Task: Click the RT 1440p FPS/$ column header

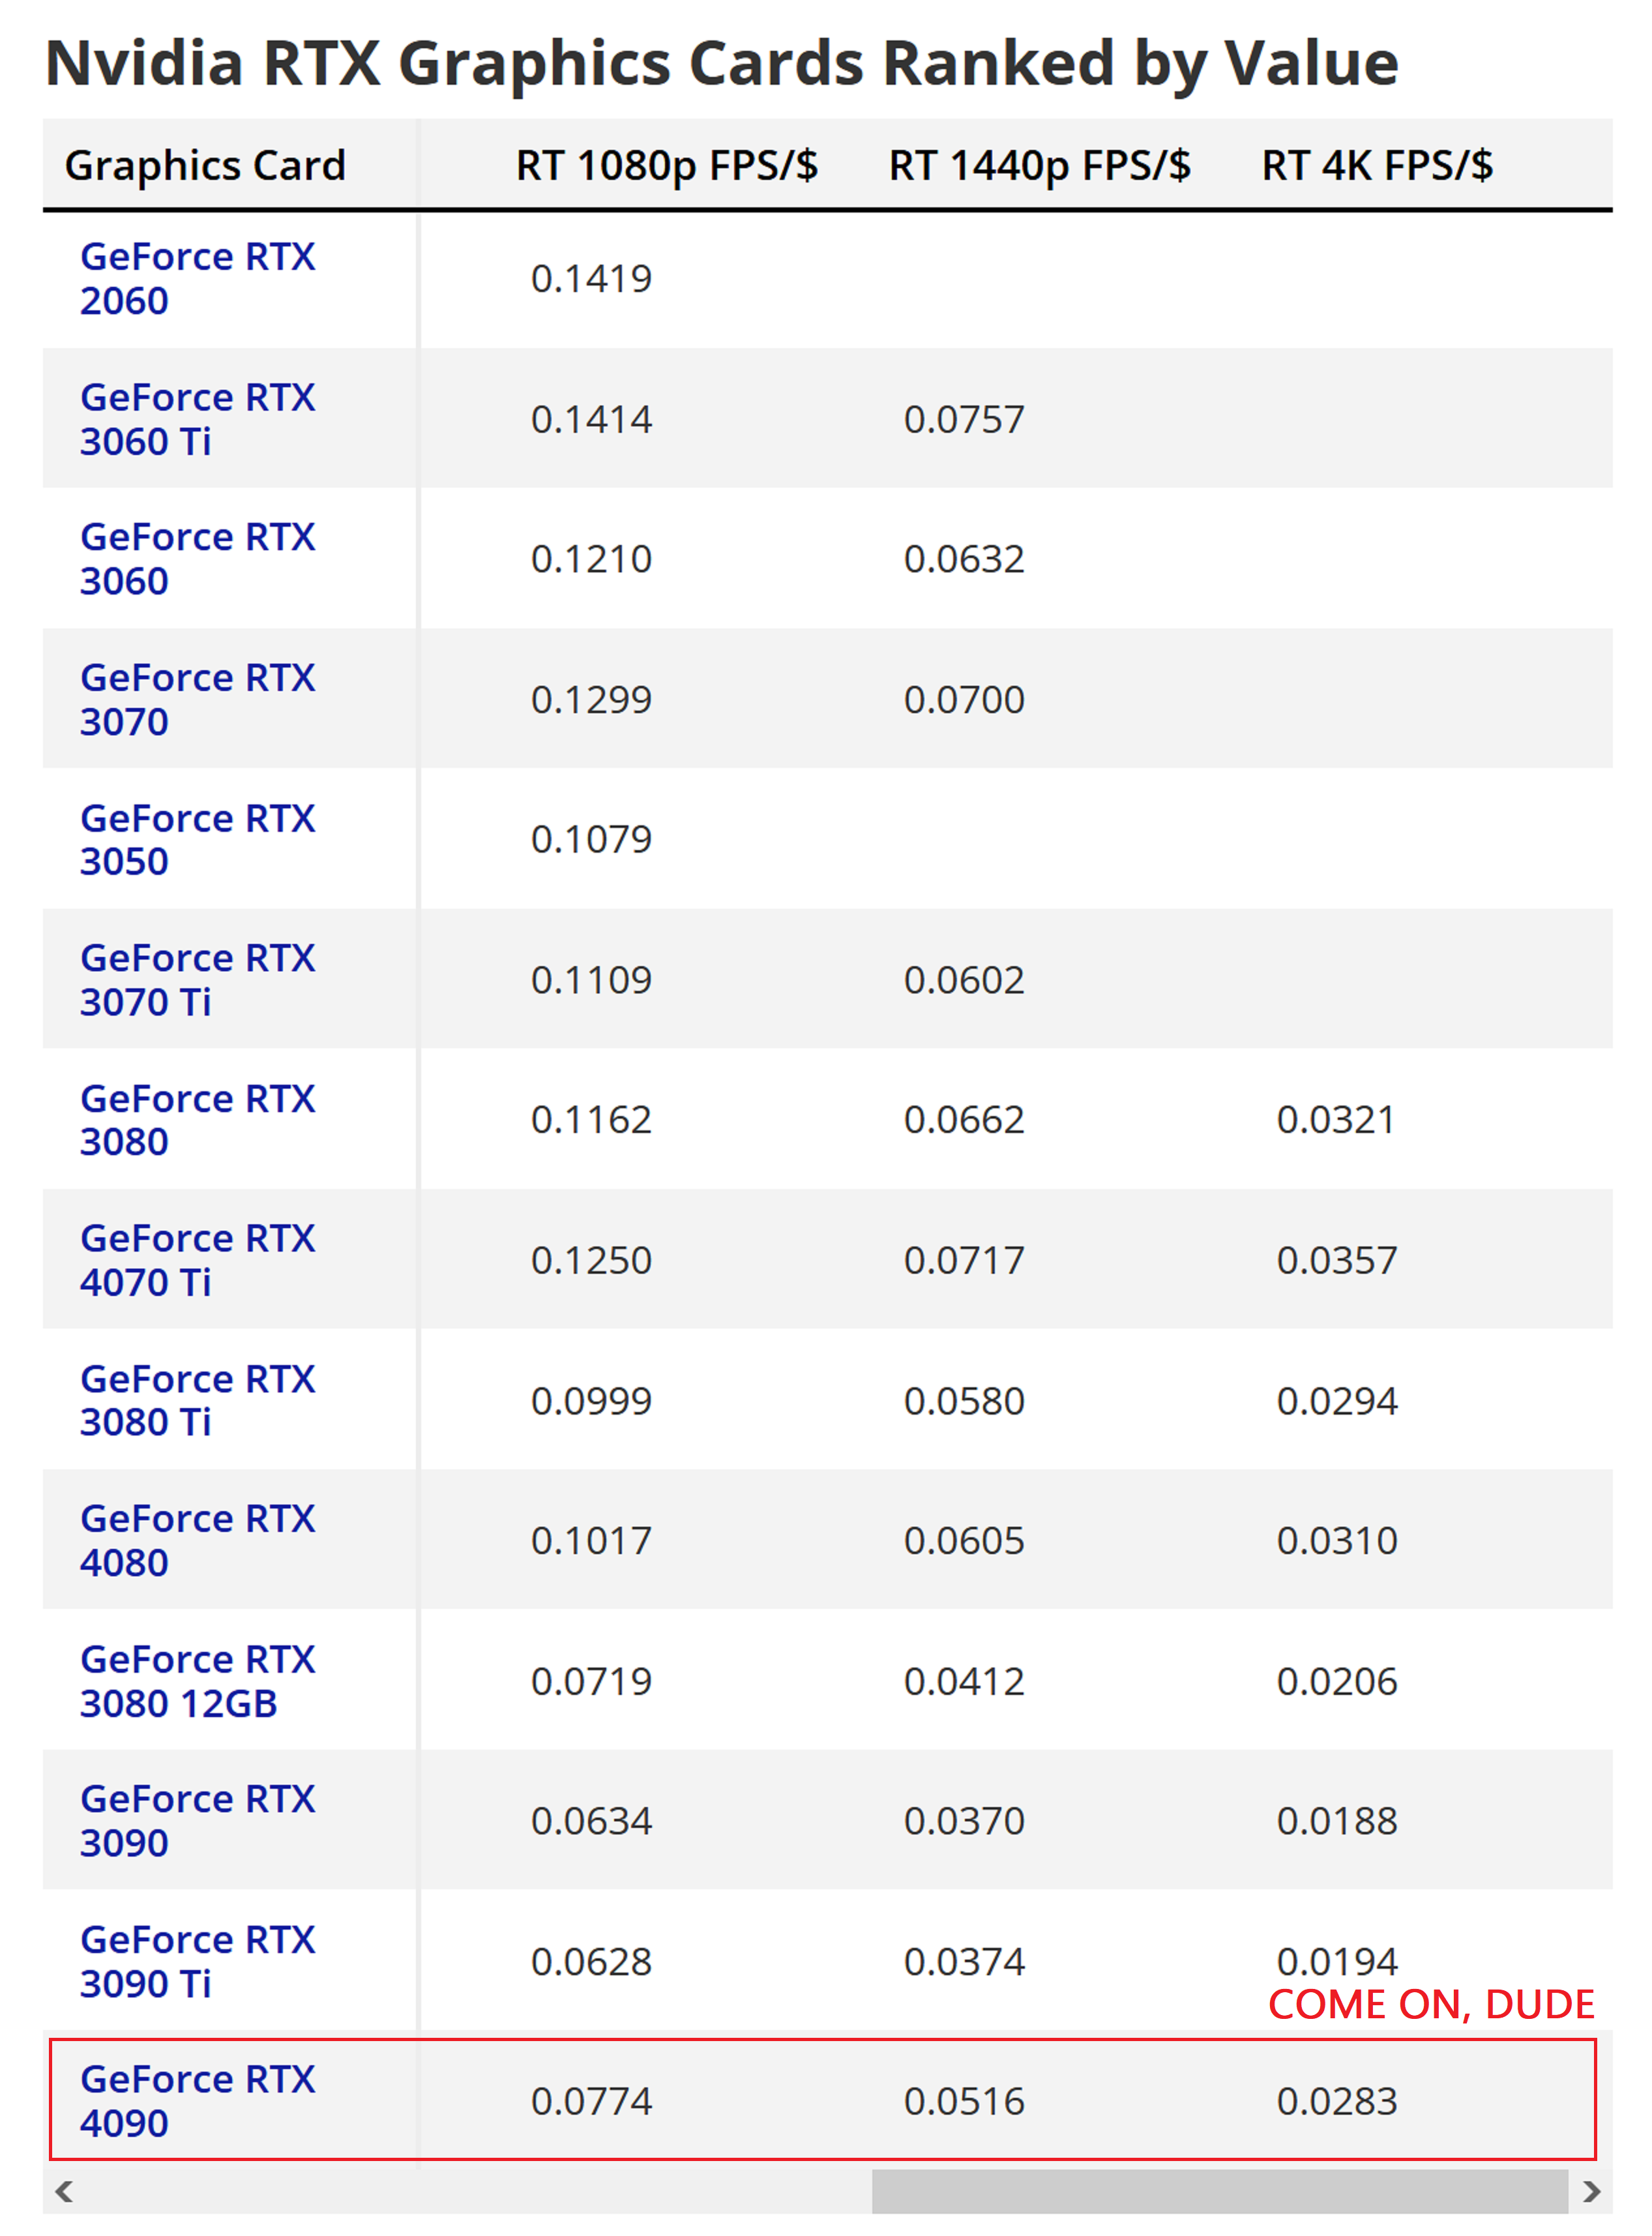Action: (x=1039, y=165)
